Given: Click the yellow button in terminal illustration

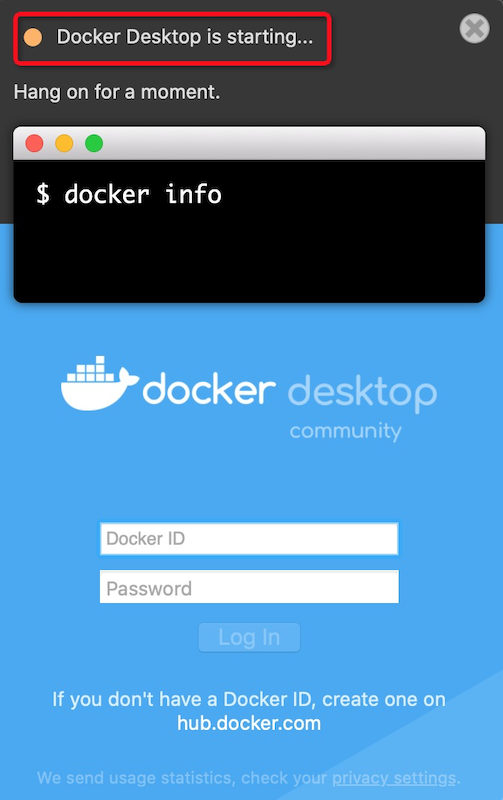Looking at the screenshot, I should click(64, 143).
